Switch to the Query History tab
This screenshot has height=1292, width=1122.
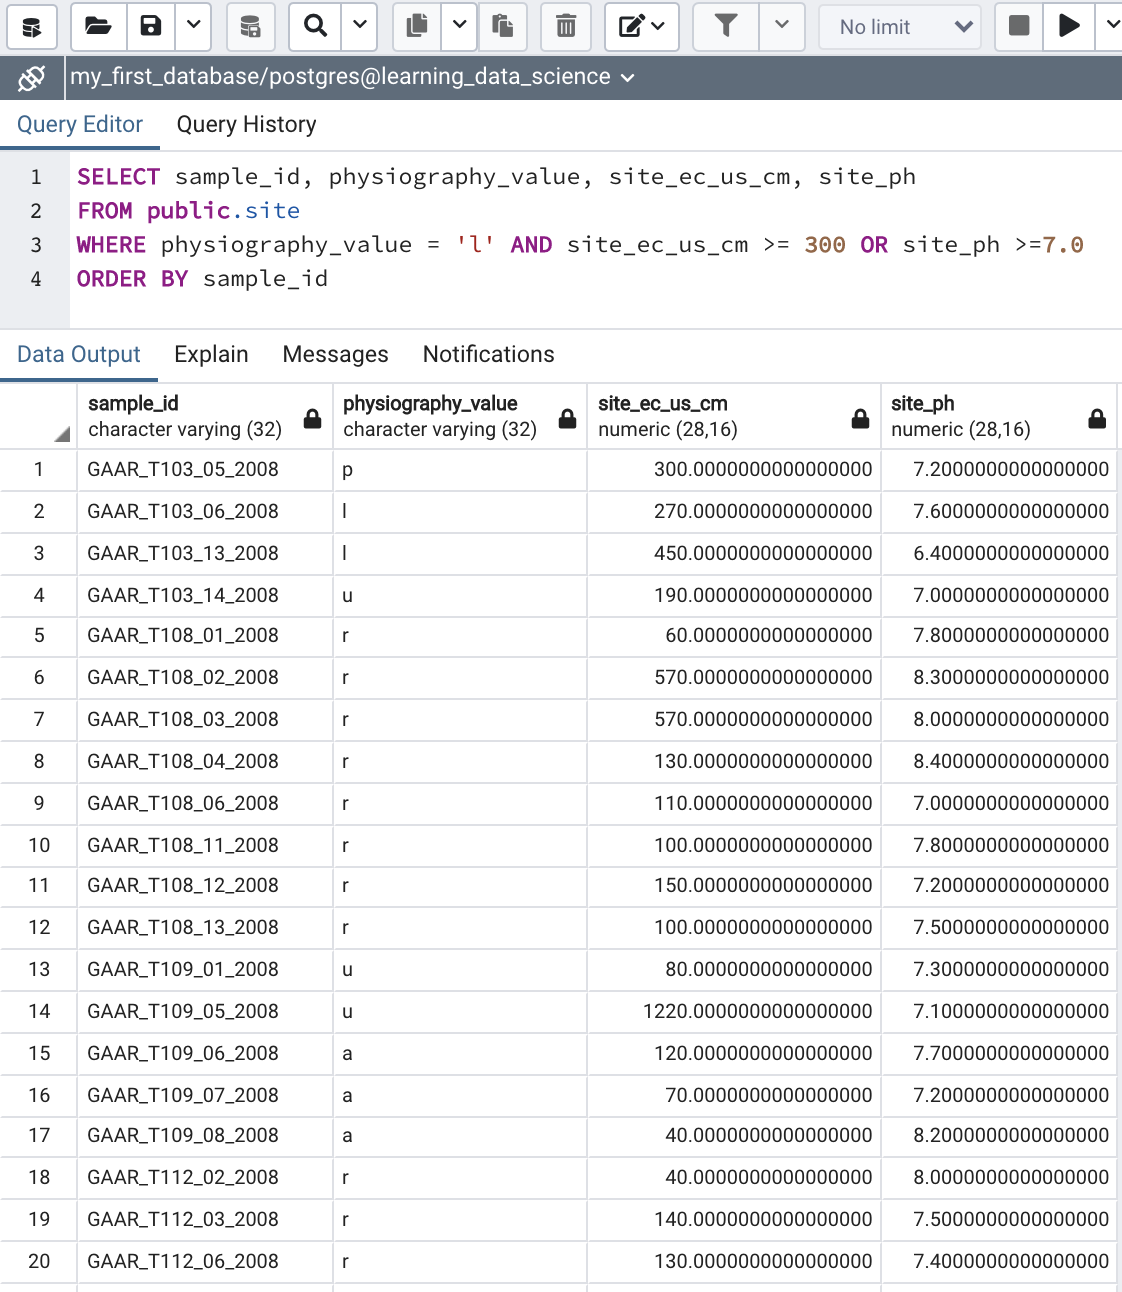click(246, 124)
